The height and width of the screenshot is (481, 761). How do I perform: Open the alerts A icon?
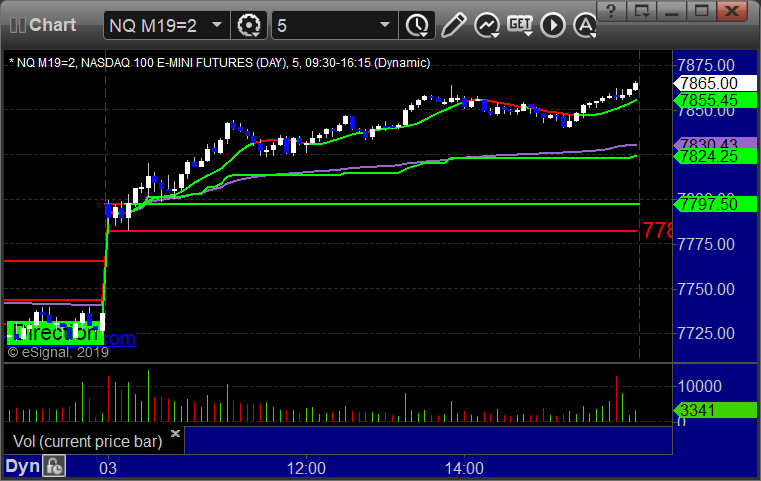(x=584, y=25)
